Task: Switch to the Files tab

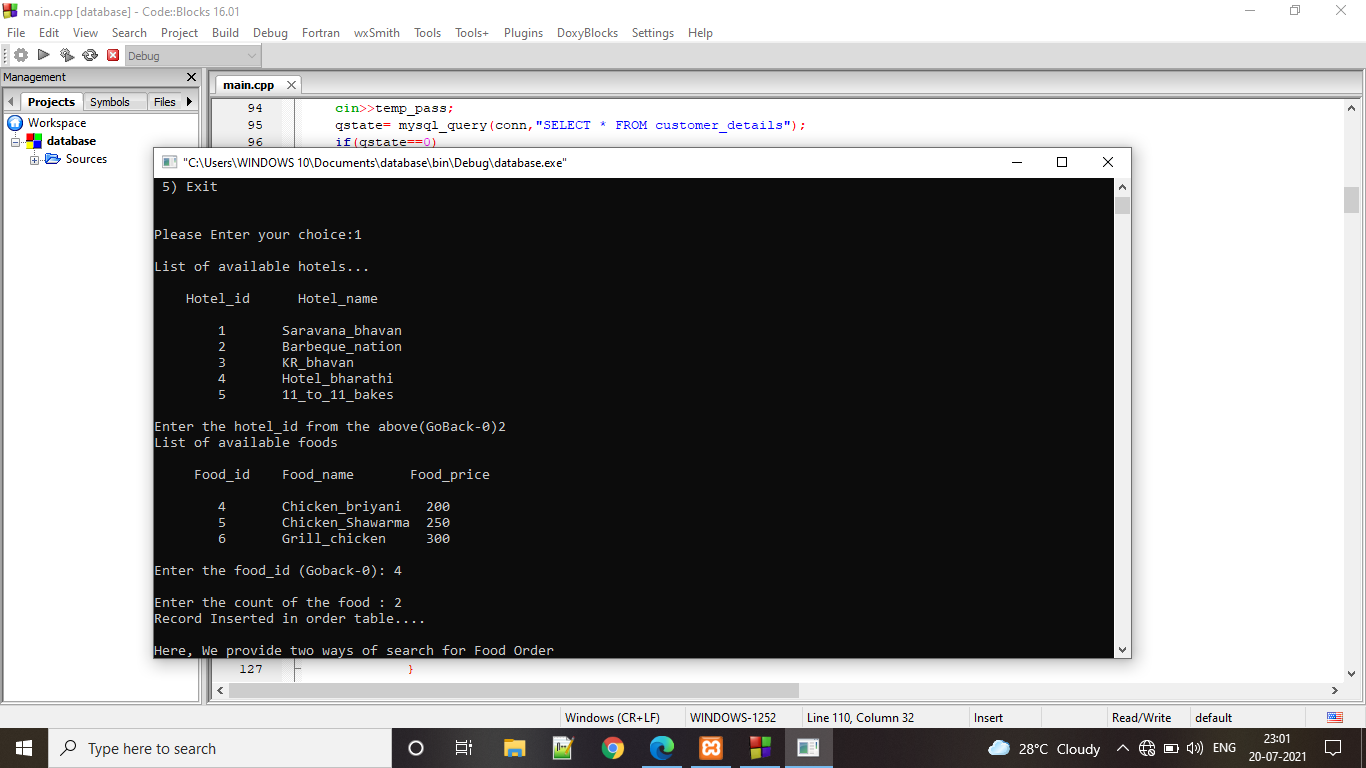Action: click(x=165, y=102)
